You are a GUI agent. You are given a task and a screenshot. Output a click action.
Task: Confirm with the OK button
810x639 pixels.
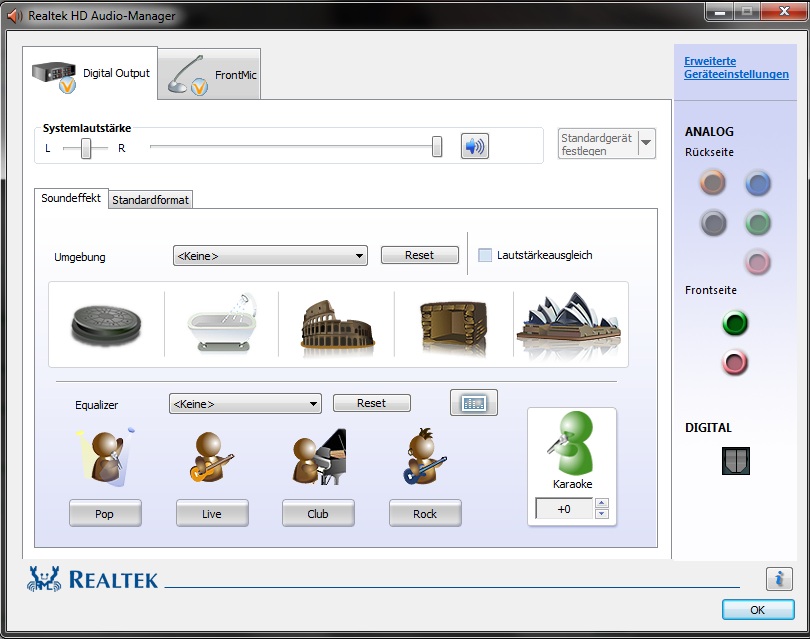pyautogui.click(x=758, y=610)
